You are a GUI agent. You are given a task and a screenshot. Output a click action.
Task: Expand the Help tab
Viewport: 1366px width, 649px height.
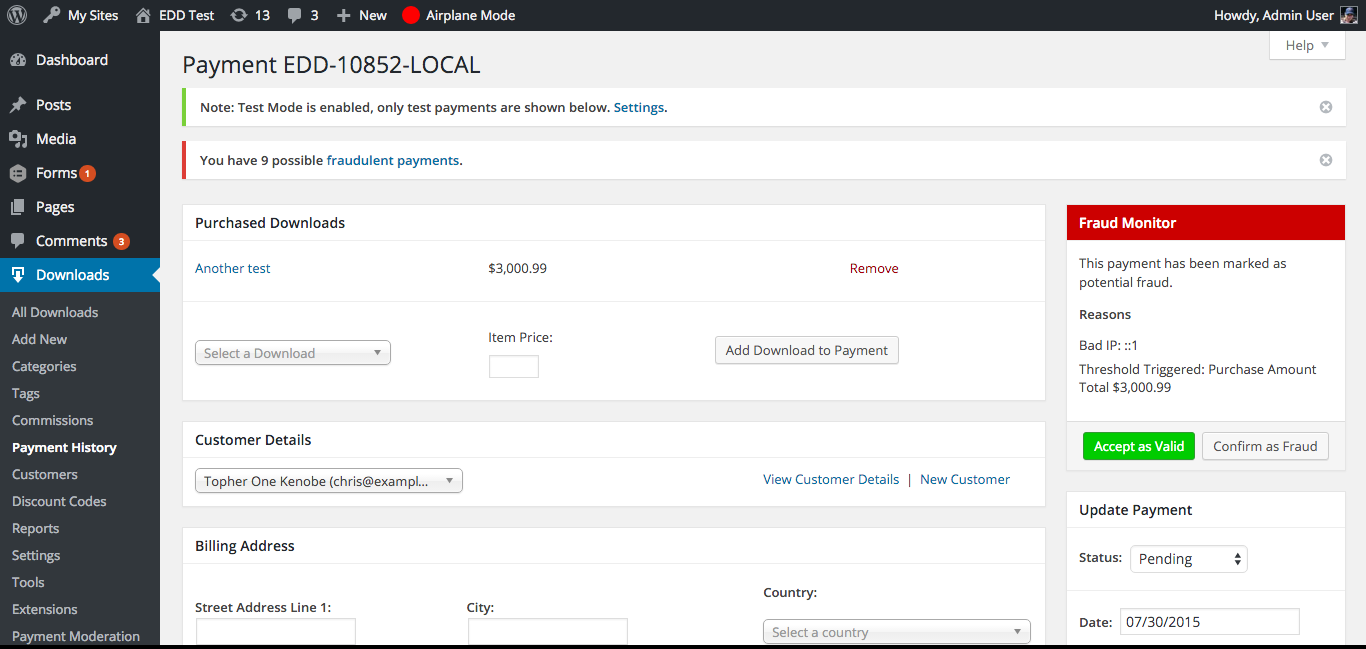[x=1307, y=45]
